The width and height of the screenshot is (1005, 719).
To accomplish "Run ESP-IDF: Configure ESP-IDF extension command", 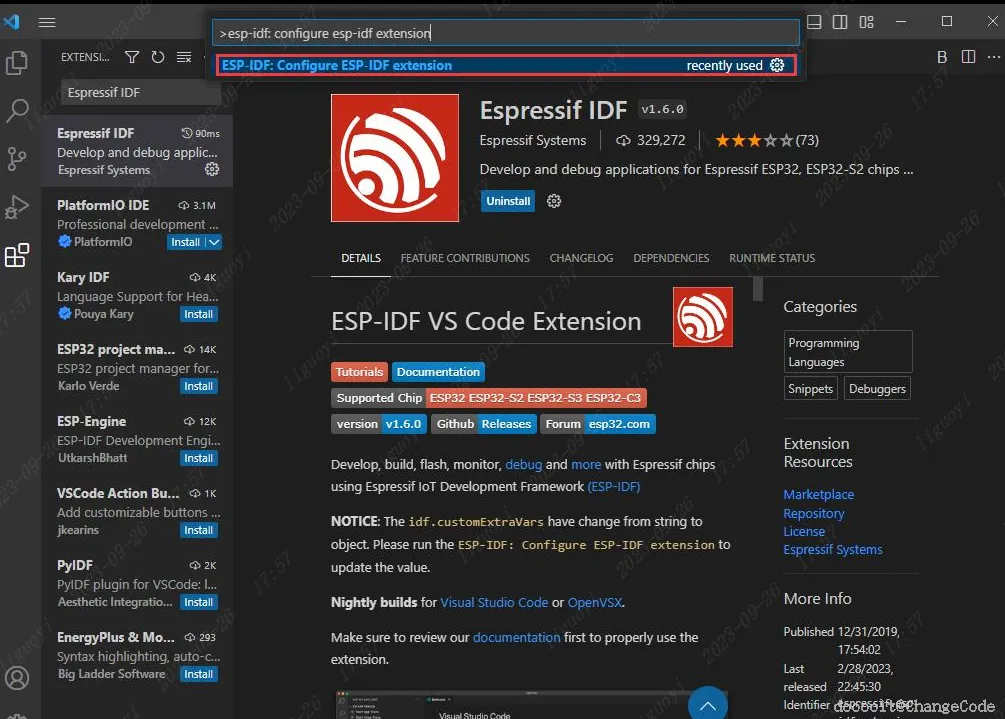I will [506, 65].
